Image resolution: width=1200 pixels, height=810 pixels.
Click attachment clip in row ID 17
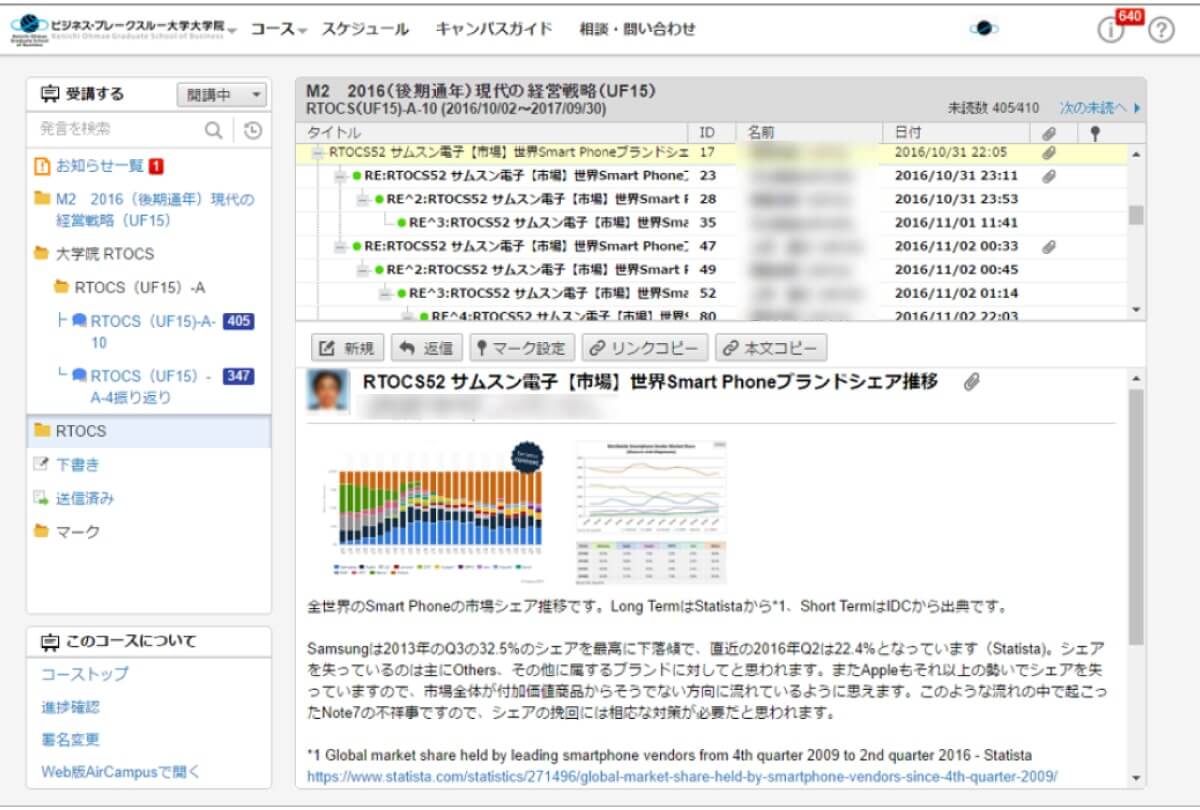point(1049,153)
